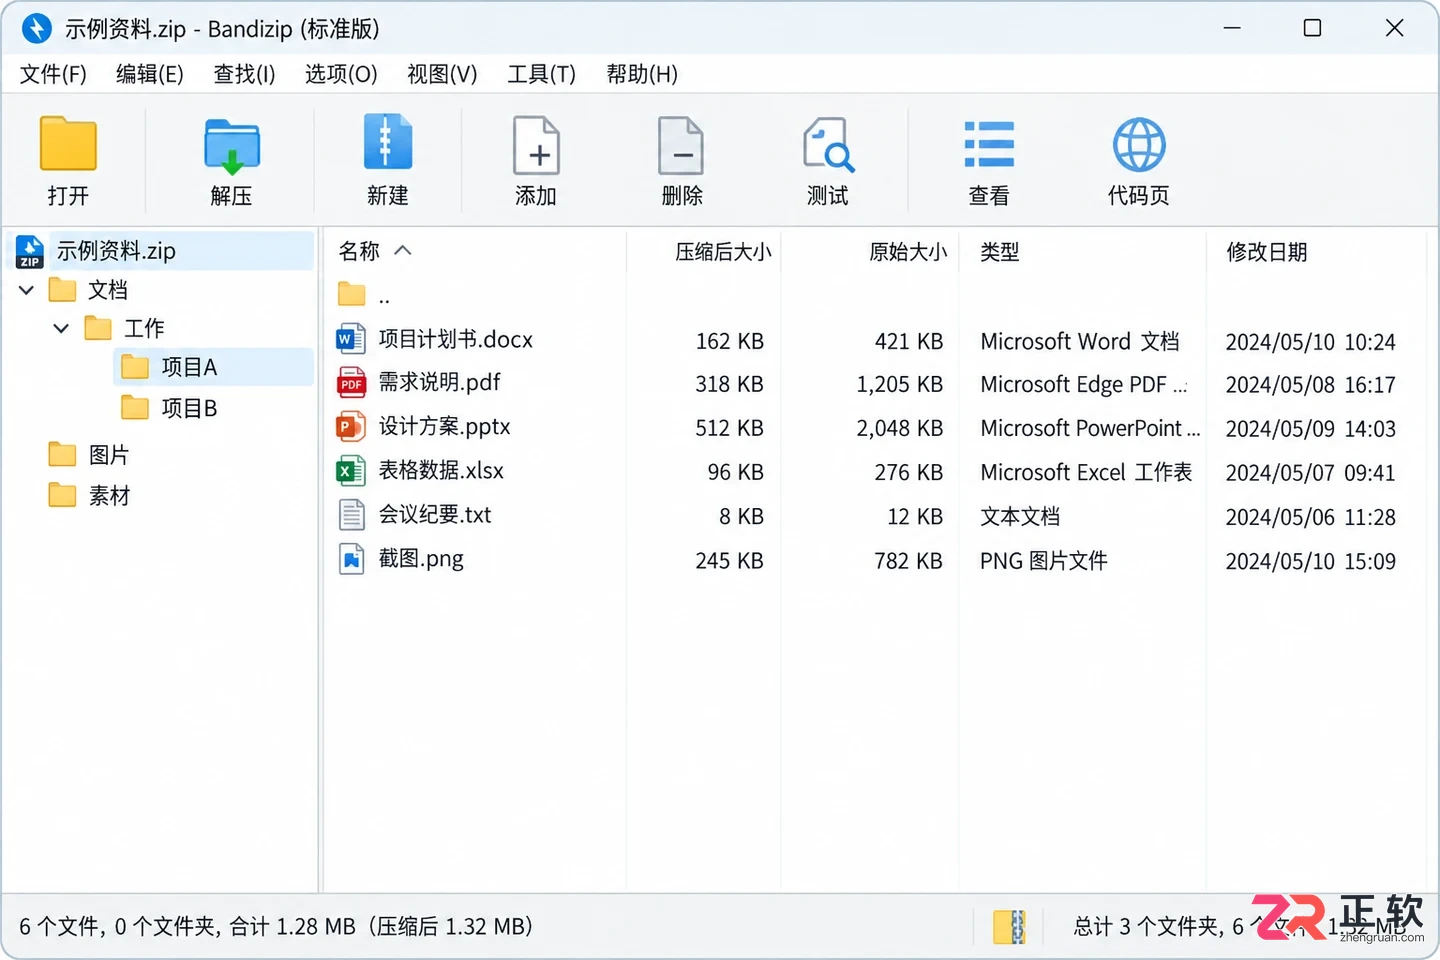Click the 删除 (Delete) toolbar icon

(681, 146)
